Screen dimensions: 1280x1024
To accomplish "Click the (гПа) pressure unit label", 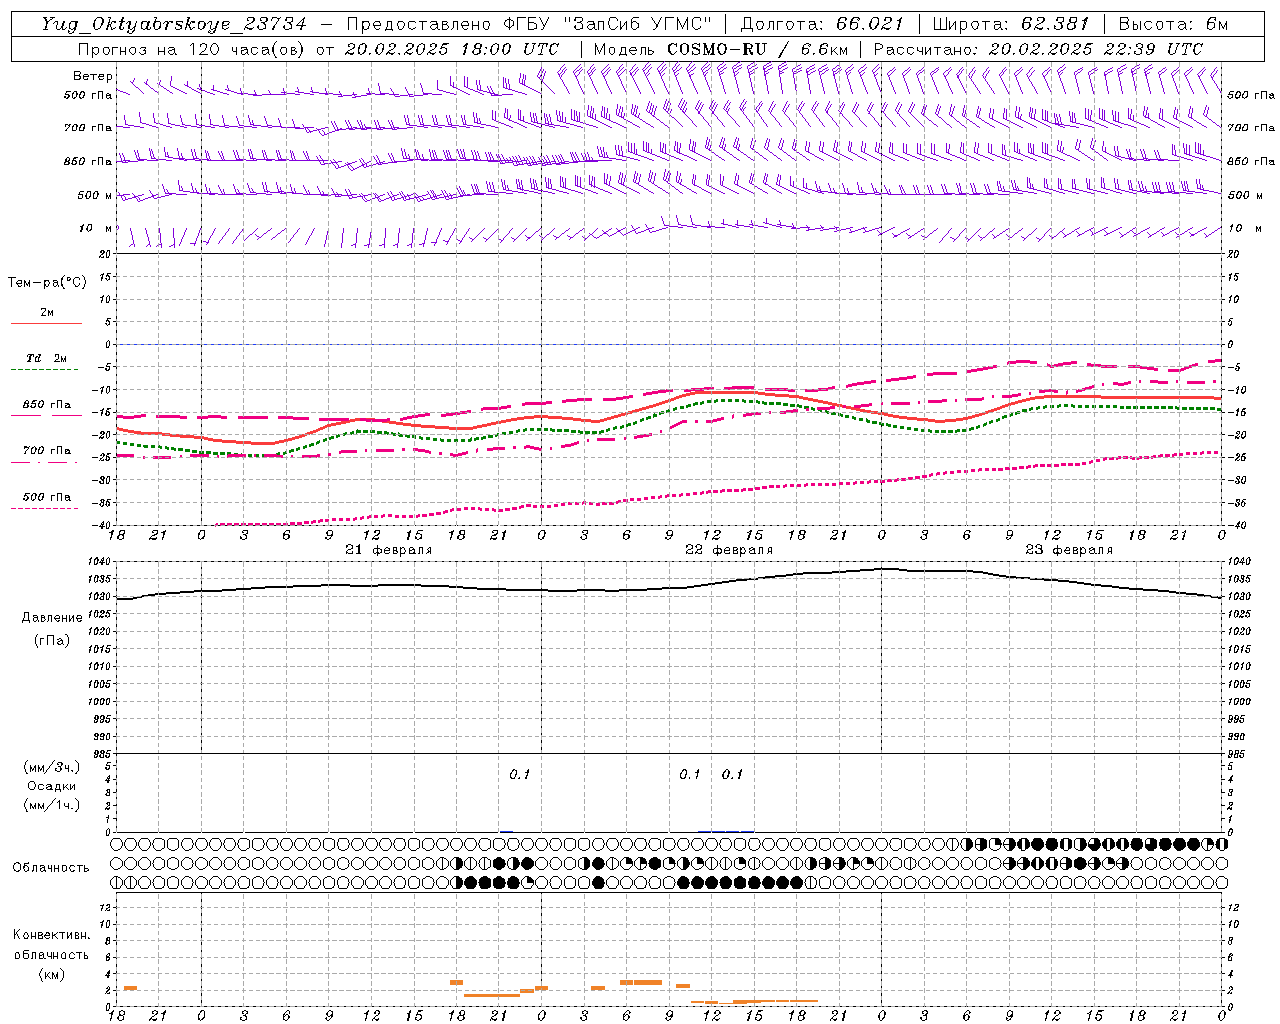I will [x=52, y=640].
